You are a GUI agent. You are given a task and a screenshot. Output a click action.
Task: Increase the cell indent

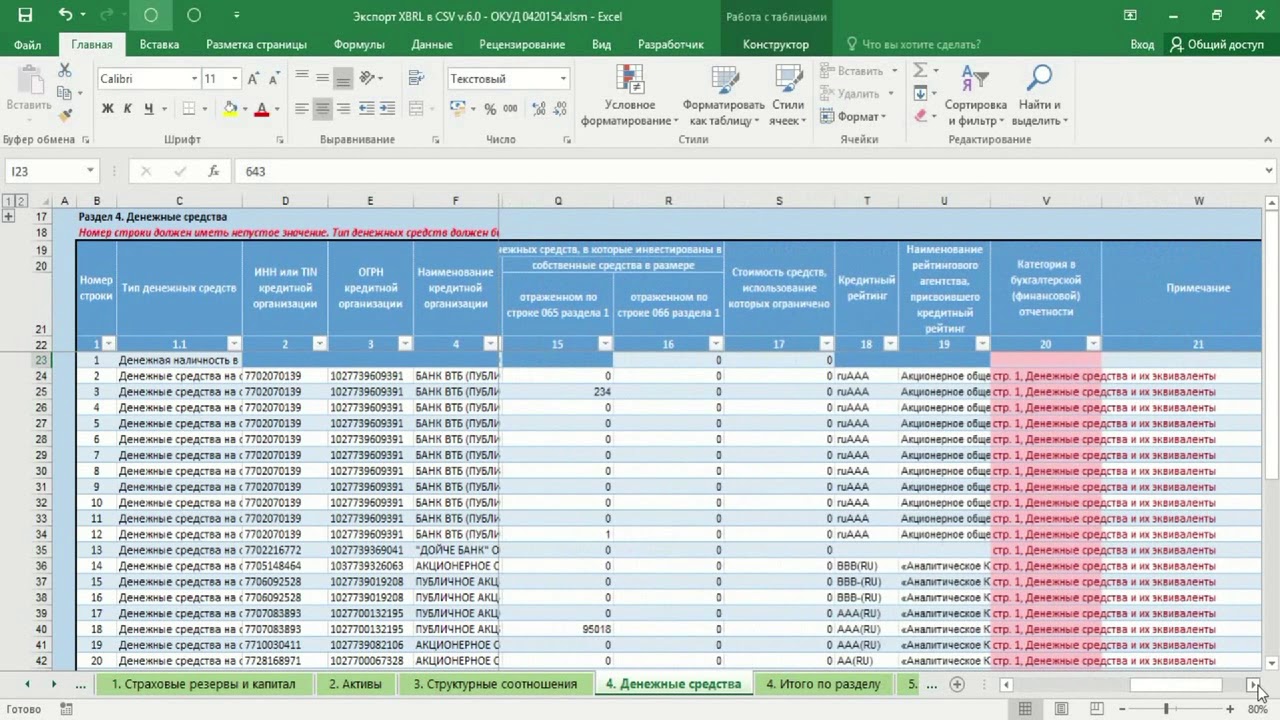click(390, 109)
